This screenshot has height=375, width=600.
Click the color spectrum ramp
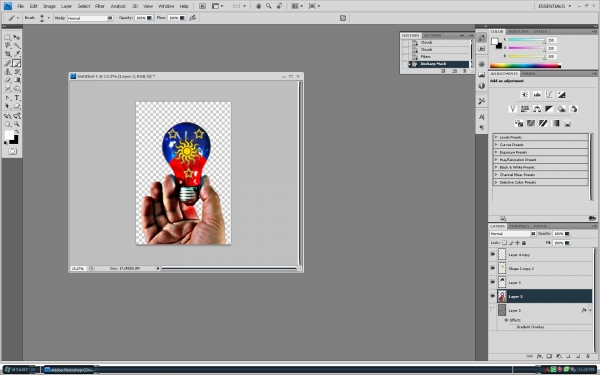[525, 66]
